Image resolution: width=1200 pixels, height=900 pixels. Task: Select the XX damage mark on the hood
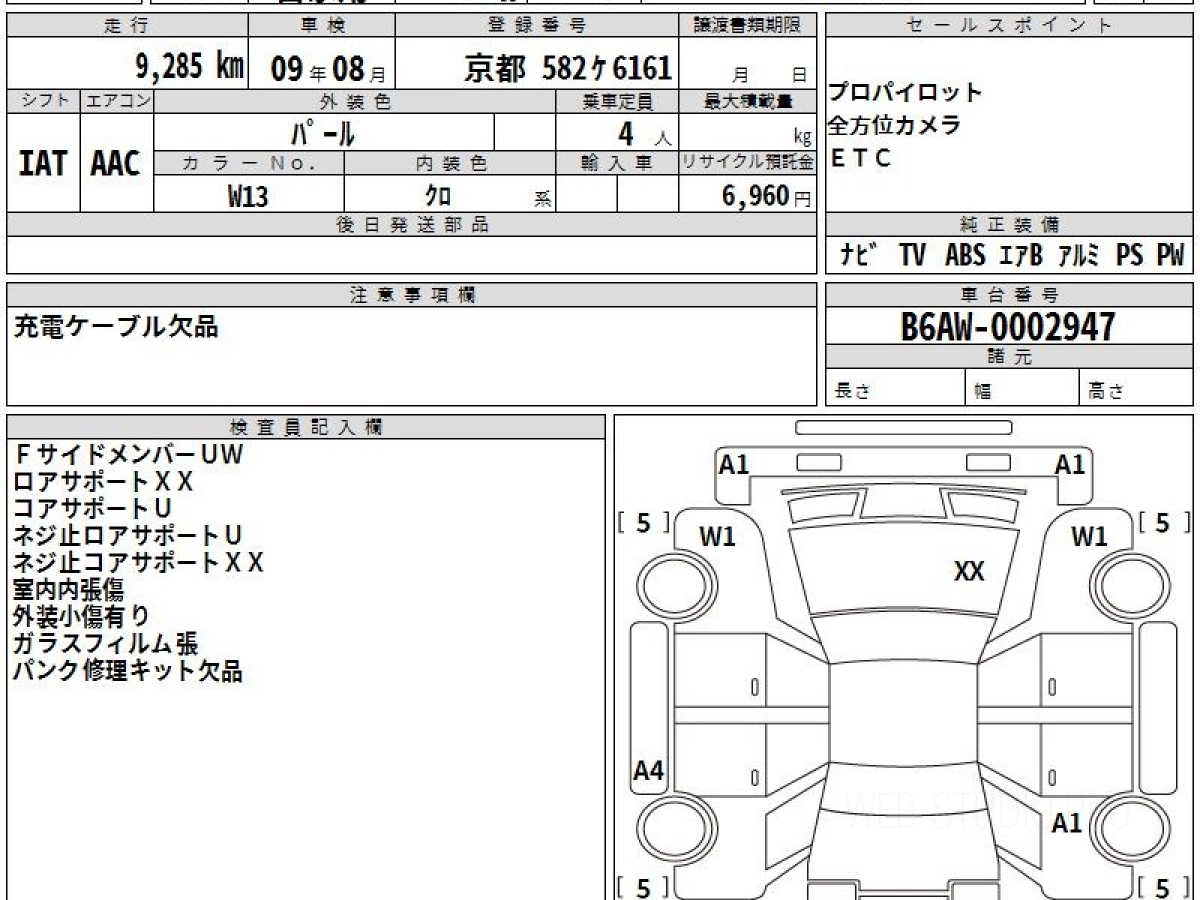[969, 571]
